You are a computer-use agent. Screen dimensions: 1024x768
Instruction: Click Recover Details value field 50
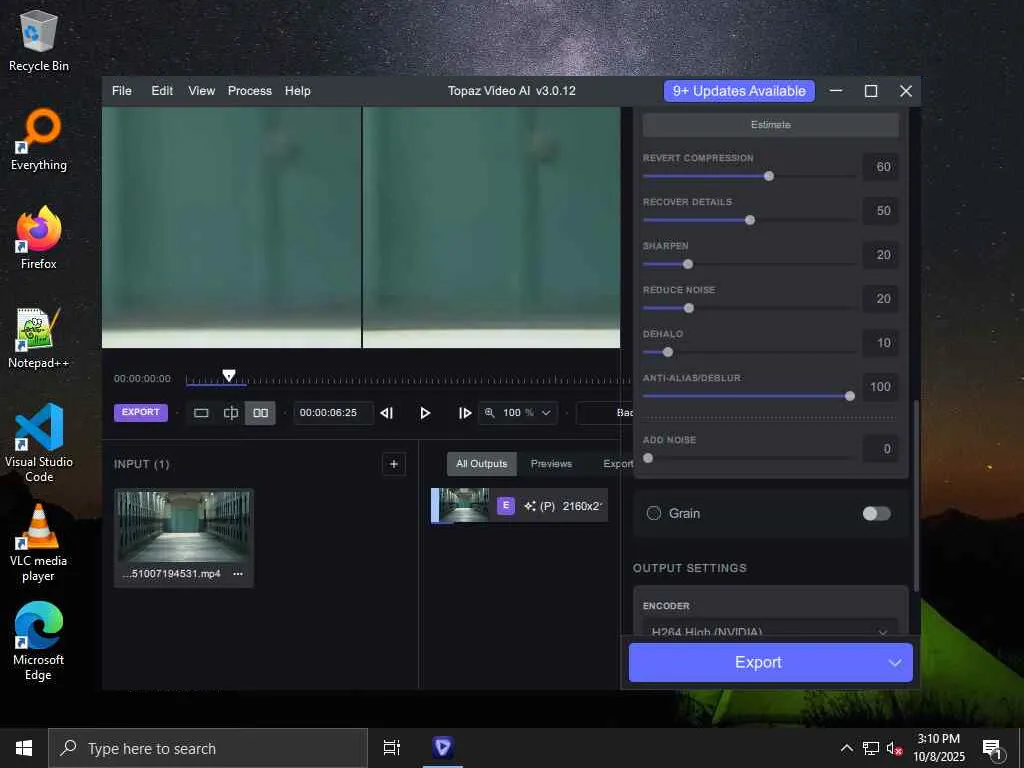coord(880,210)
